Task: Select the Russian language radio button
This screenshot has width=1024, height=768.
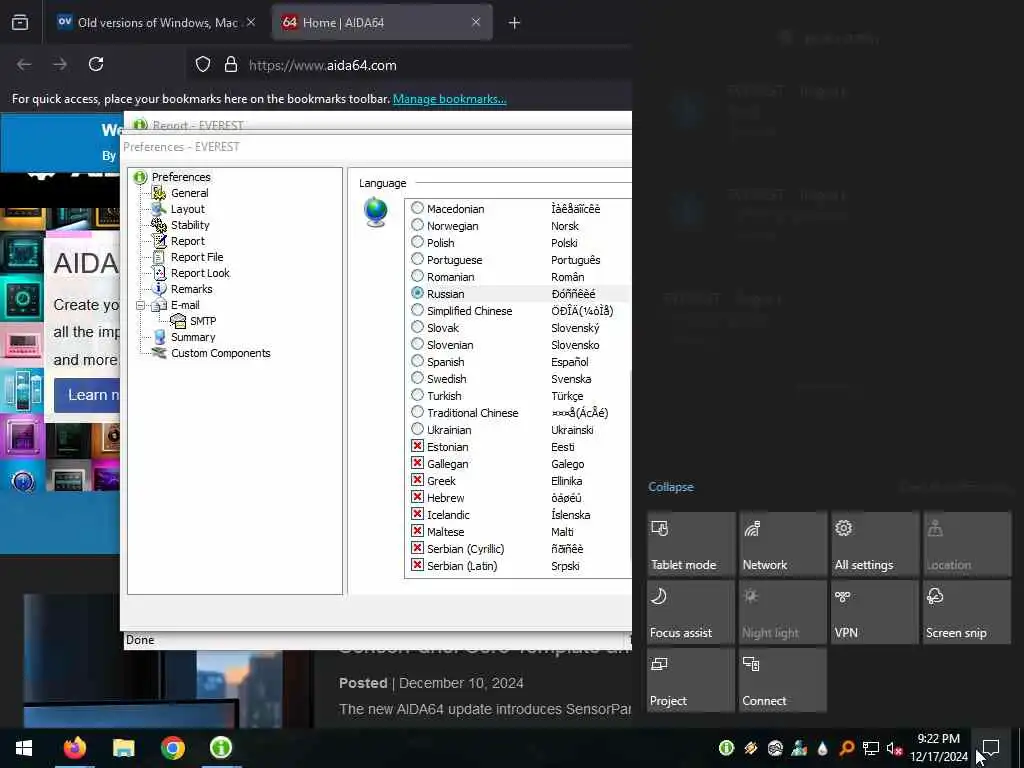Action: (417, 293)
